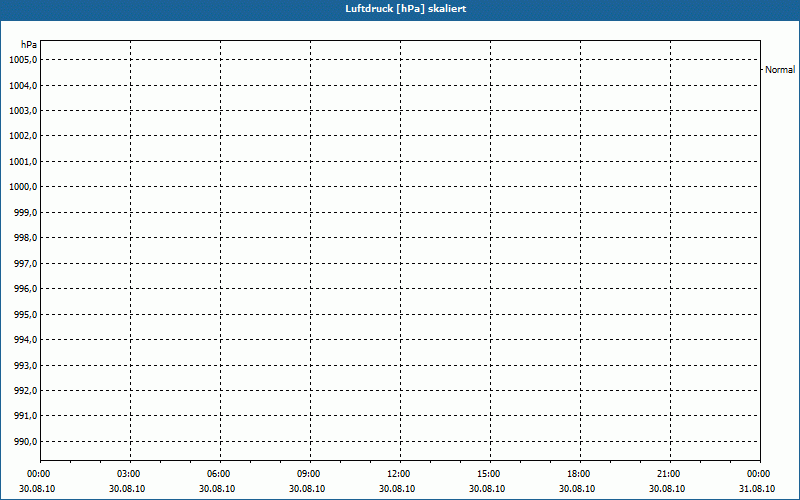Click the 991,0 y-axis label
This screenshot has width=800, height=500.
click(x=26, y=416)
